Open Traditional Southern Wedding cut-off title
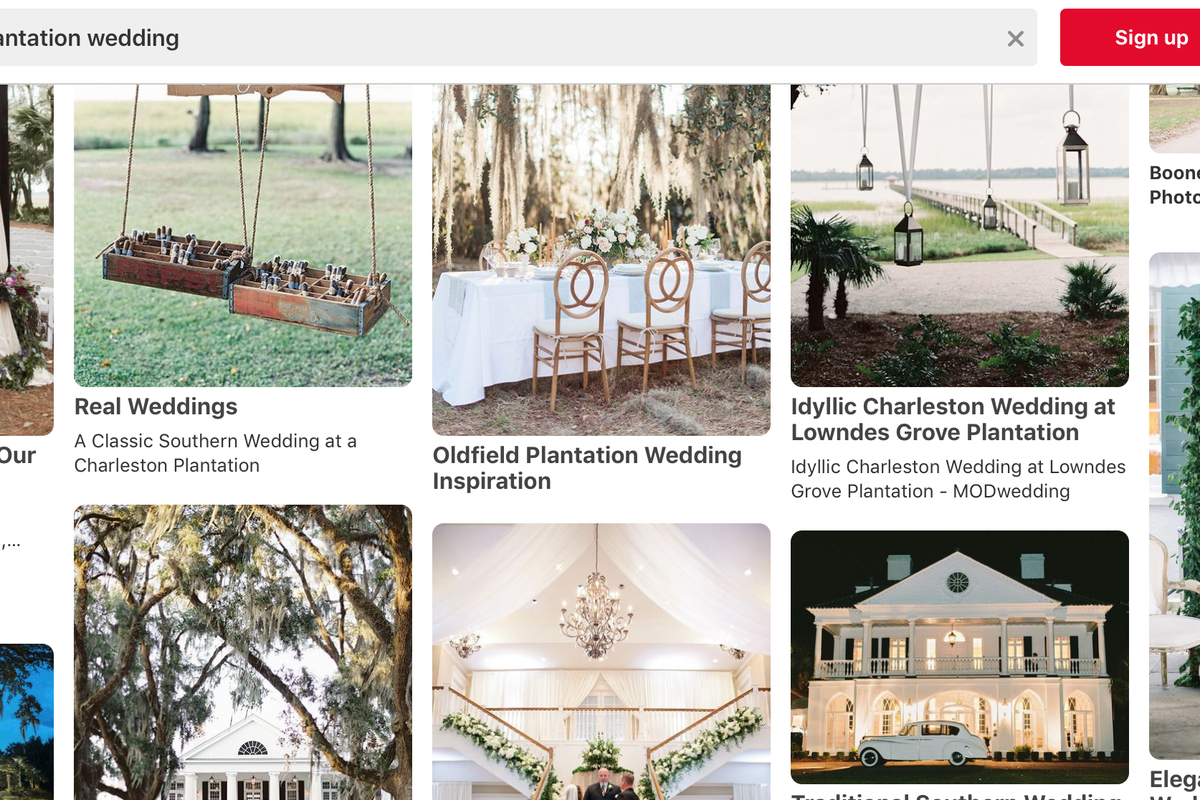1200x800 pixels. click(956, 796)
